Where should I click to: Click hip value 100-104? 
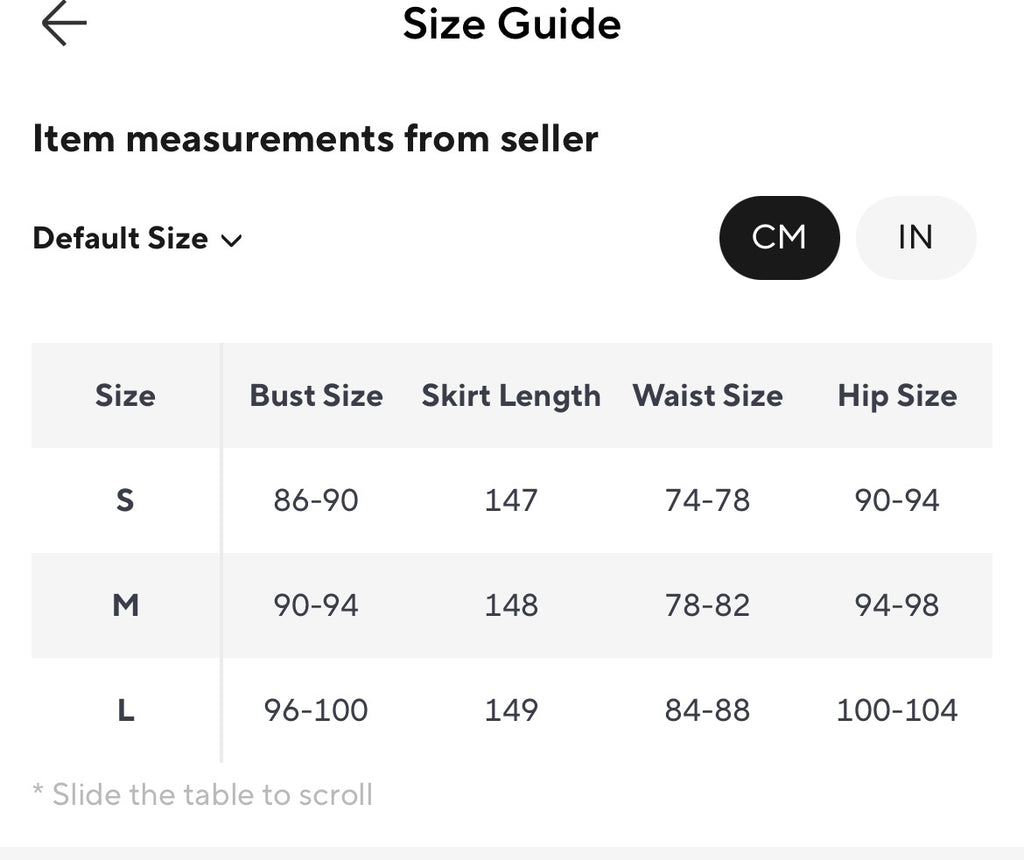pos(897,710)
